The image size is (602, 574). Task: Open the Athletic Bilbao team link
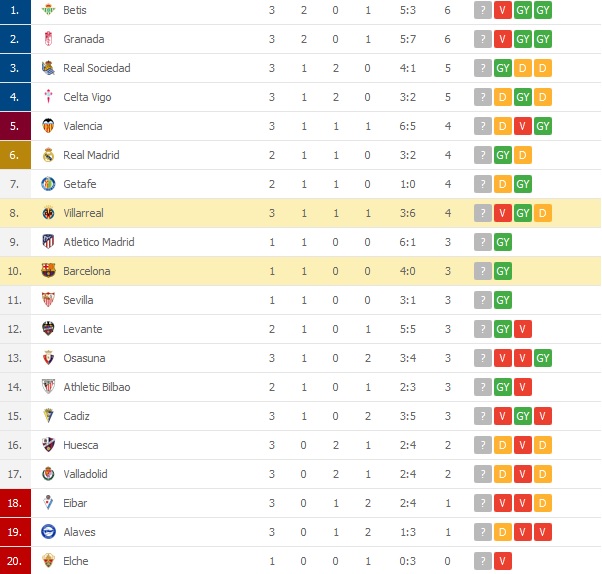click(x=97, y=387)
